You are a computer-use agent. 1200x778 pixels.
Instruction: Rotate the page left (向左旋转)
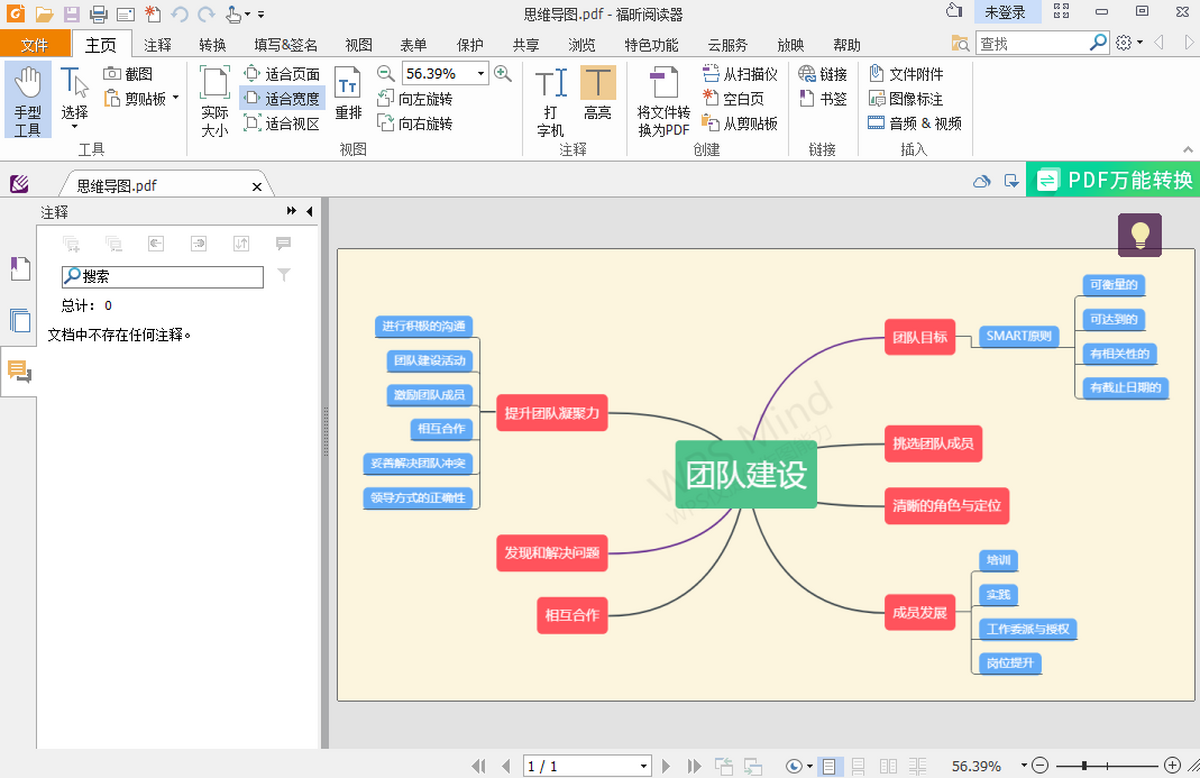point(386,99)
